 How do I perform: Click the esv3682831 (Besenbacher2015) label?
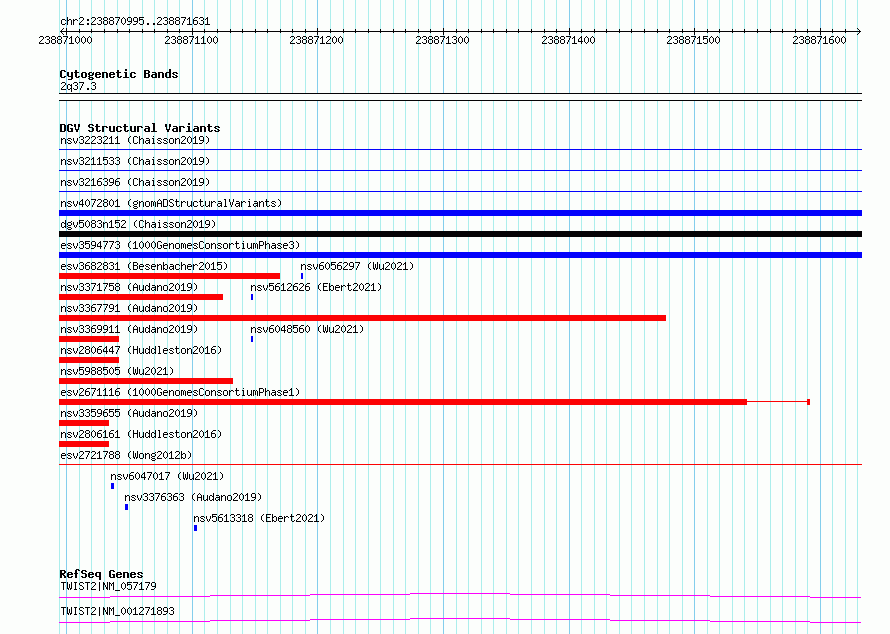(x=144, y=266)
